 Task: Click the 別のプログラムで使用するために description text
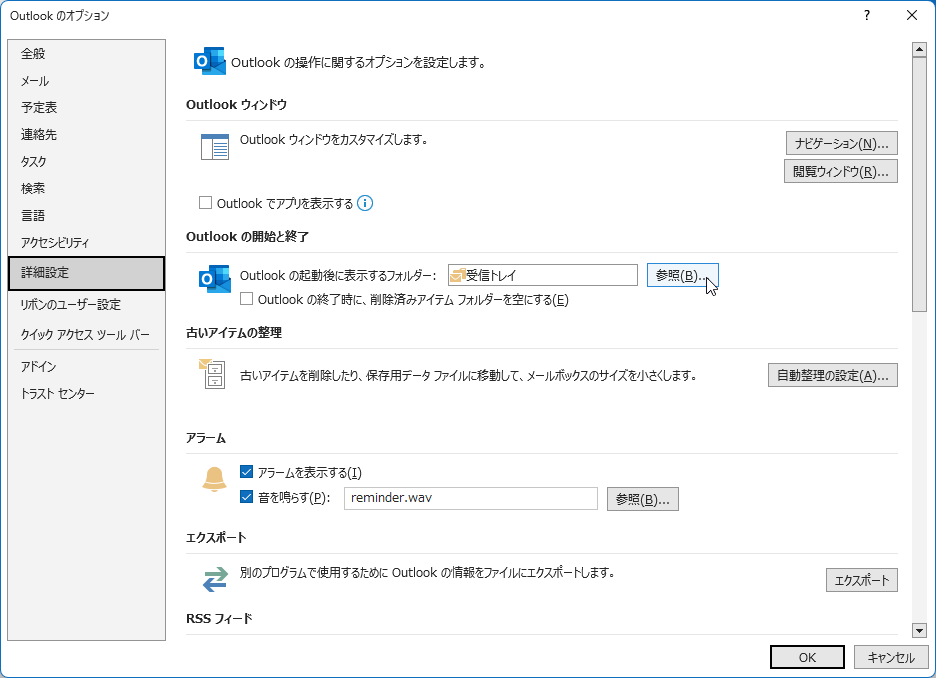(x=427, y=572)
